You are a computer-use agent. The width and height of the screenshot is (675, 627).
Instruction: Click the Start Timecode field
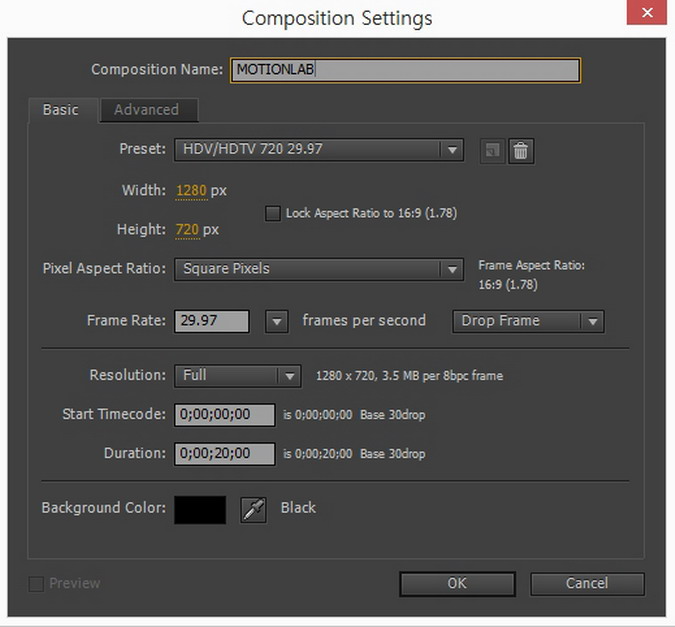tap(224, 415)
